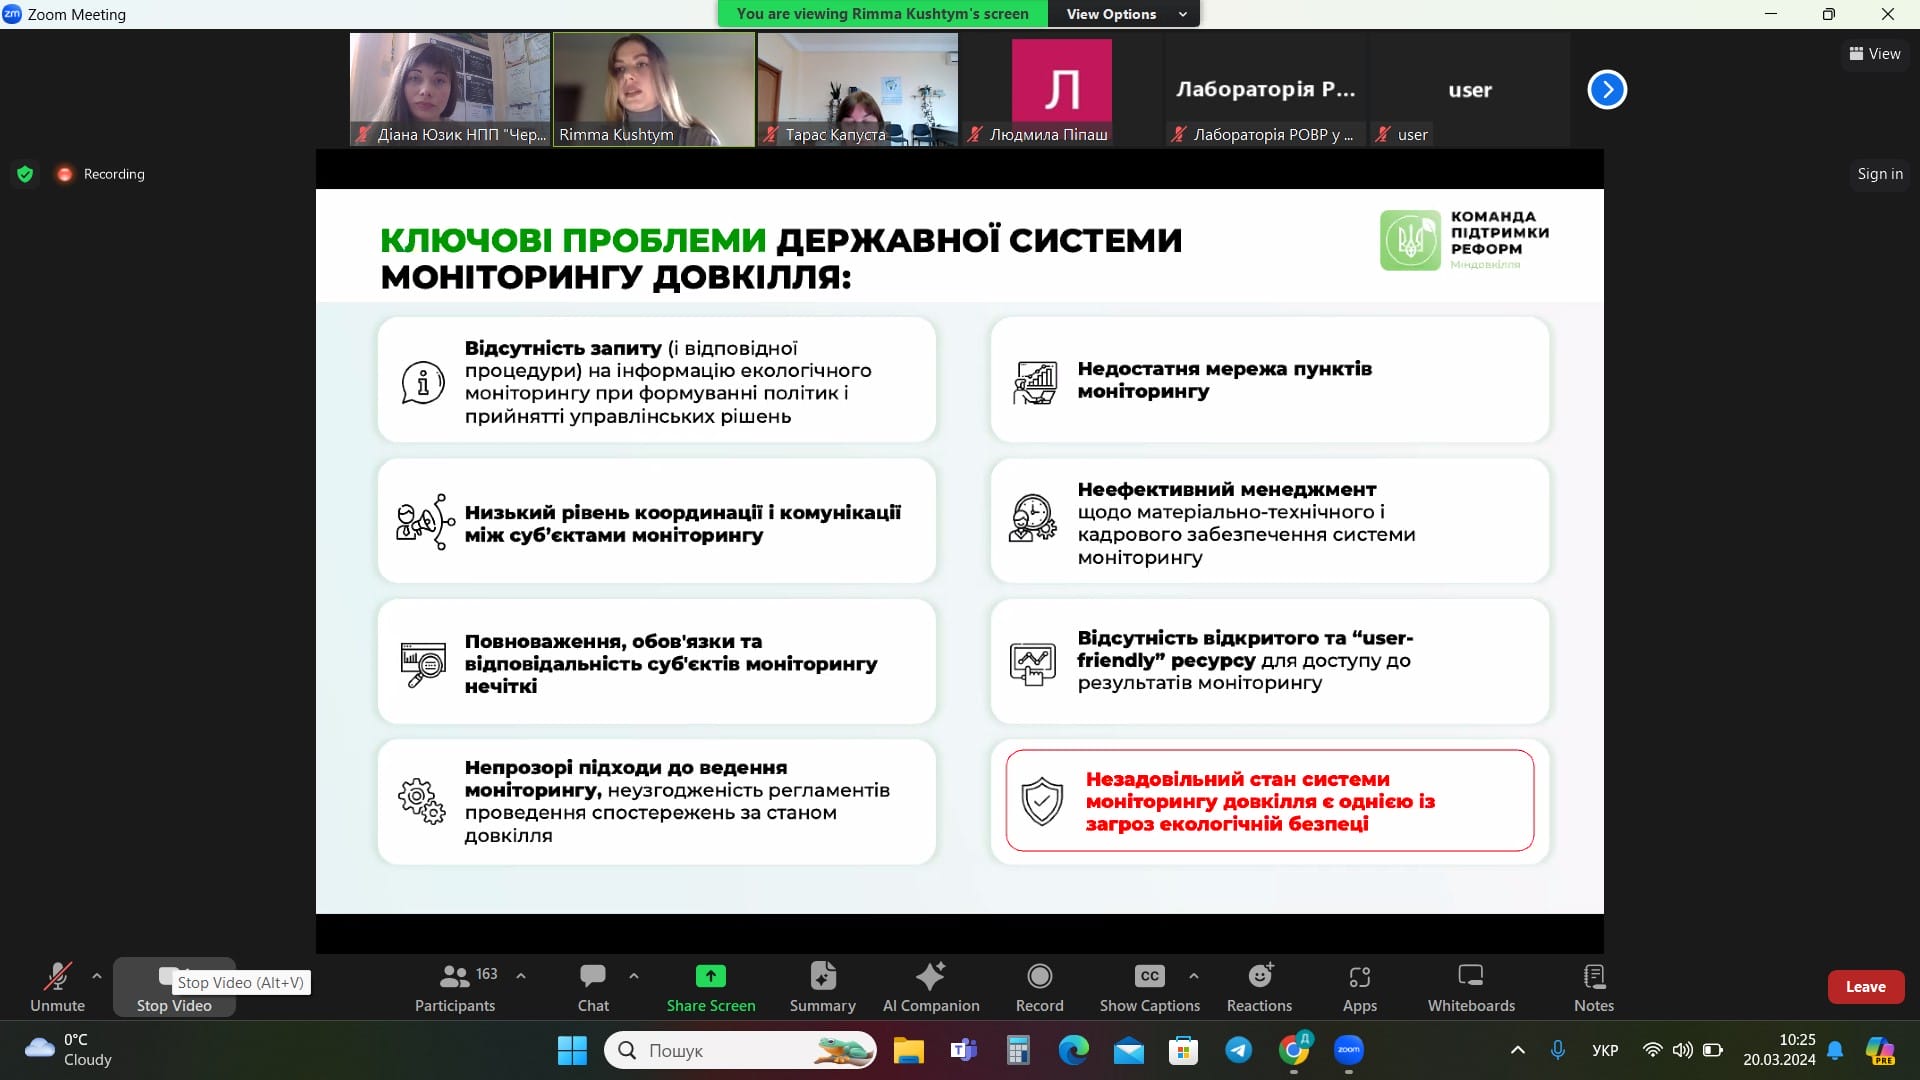
Task: Expand the View Options dropdown
Action: [1125, 14]
